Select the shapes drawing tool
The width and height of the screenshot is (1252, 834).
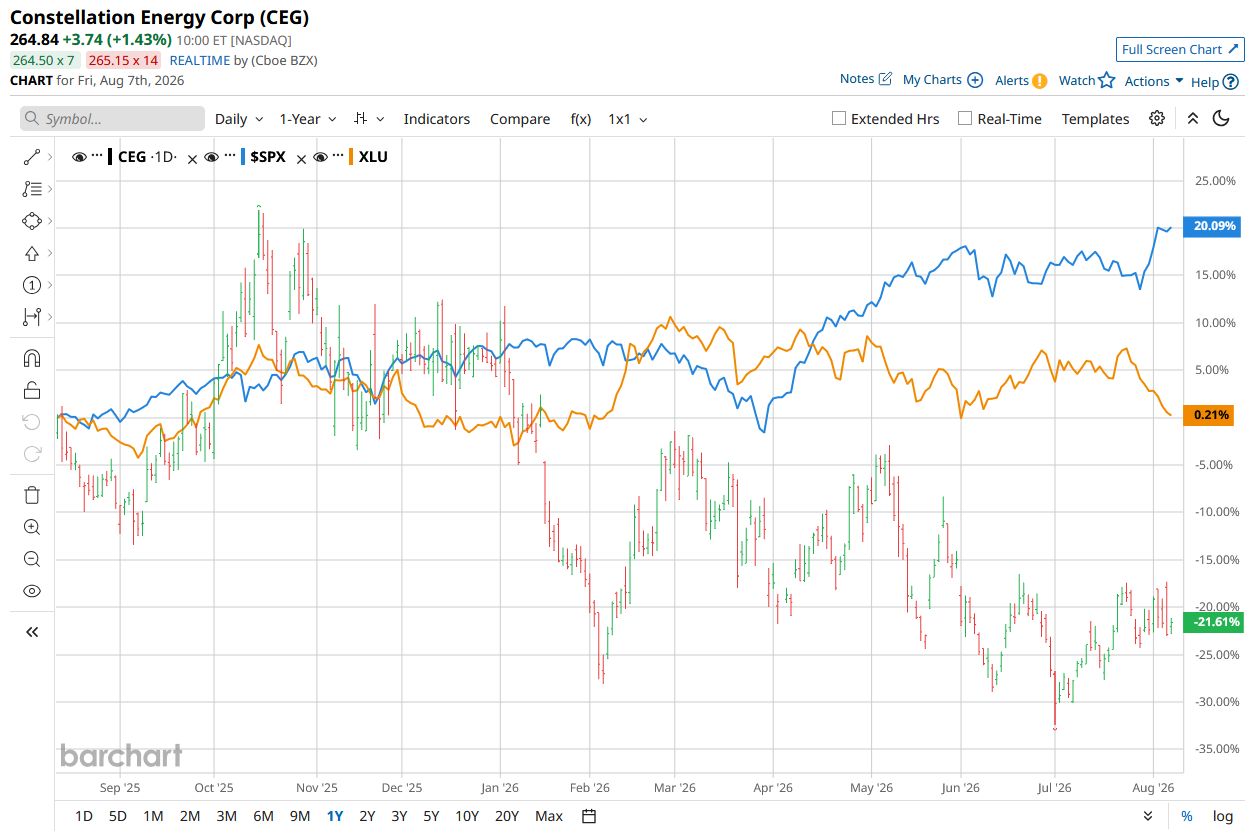(31, 221)
